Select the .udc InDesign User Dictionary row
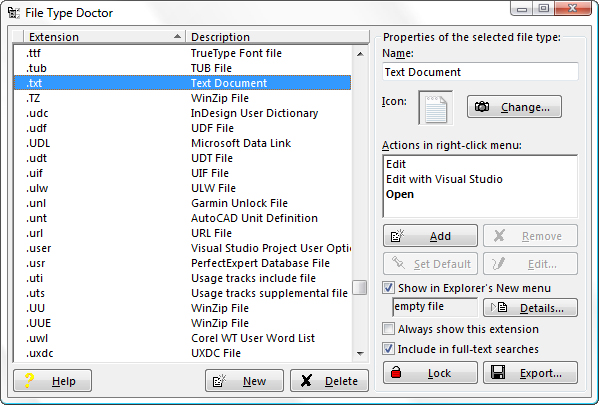 coord(182,113)
